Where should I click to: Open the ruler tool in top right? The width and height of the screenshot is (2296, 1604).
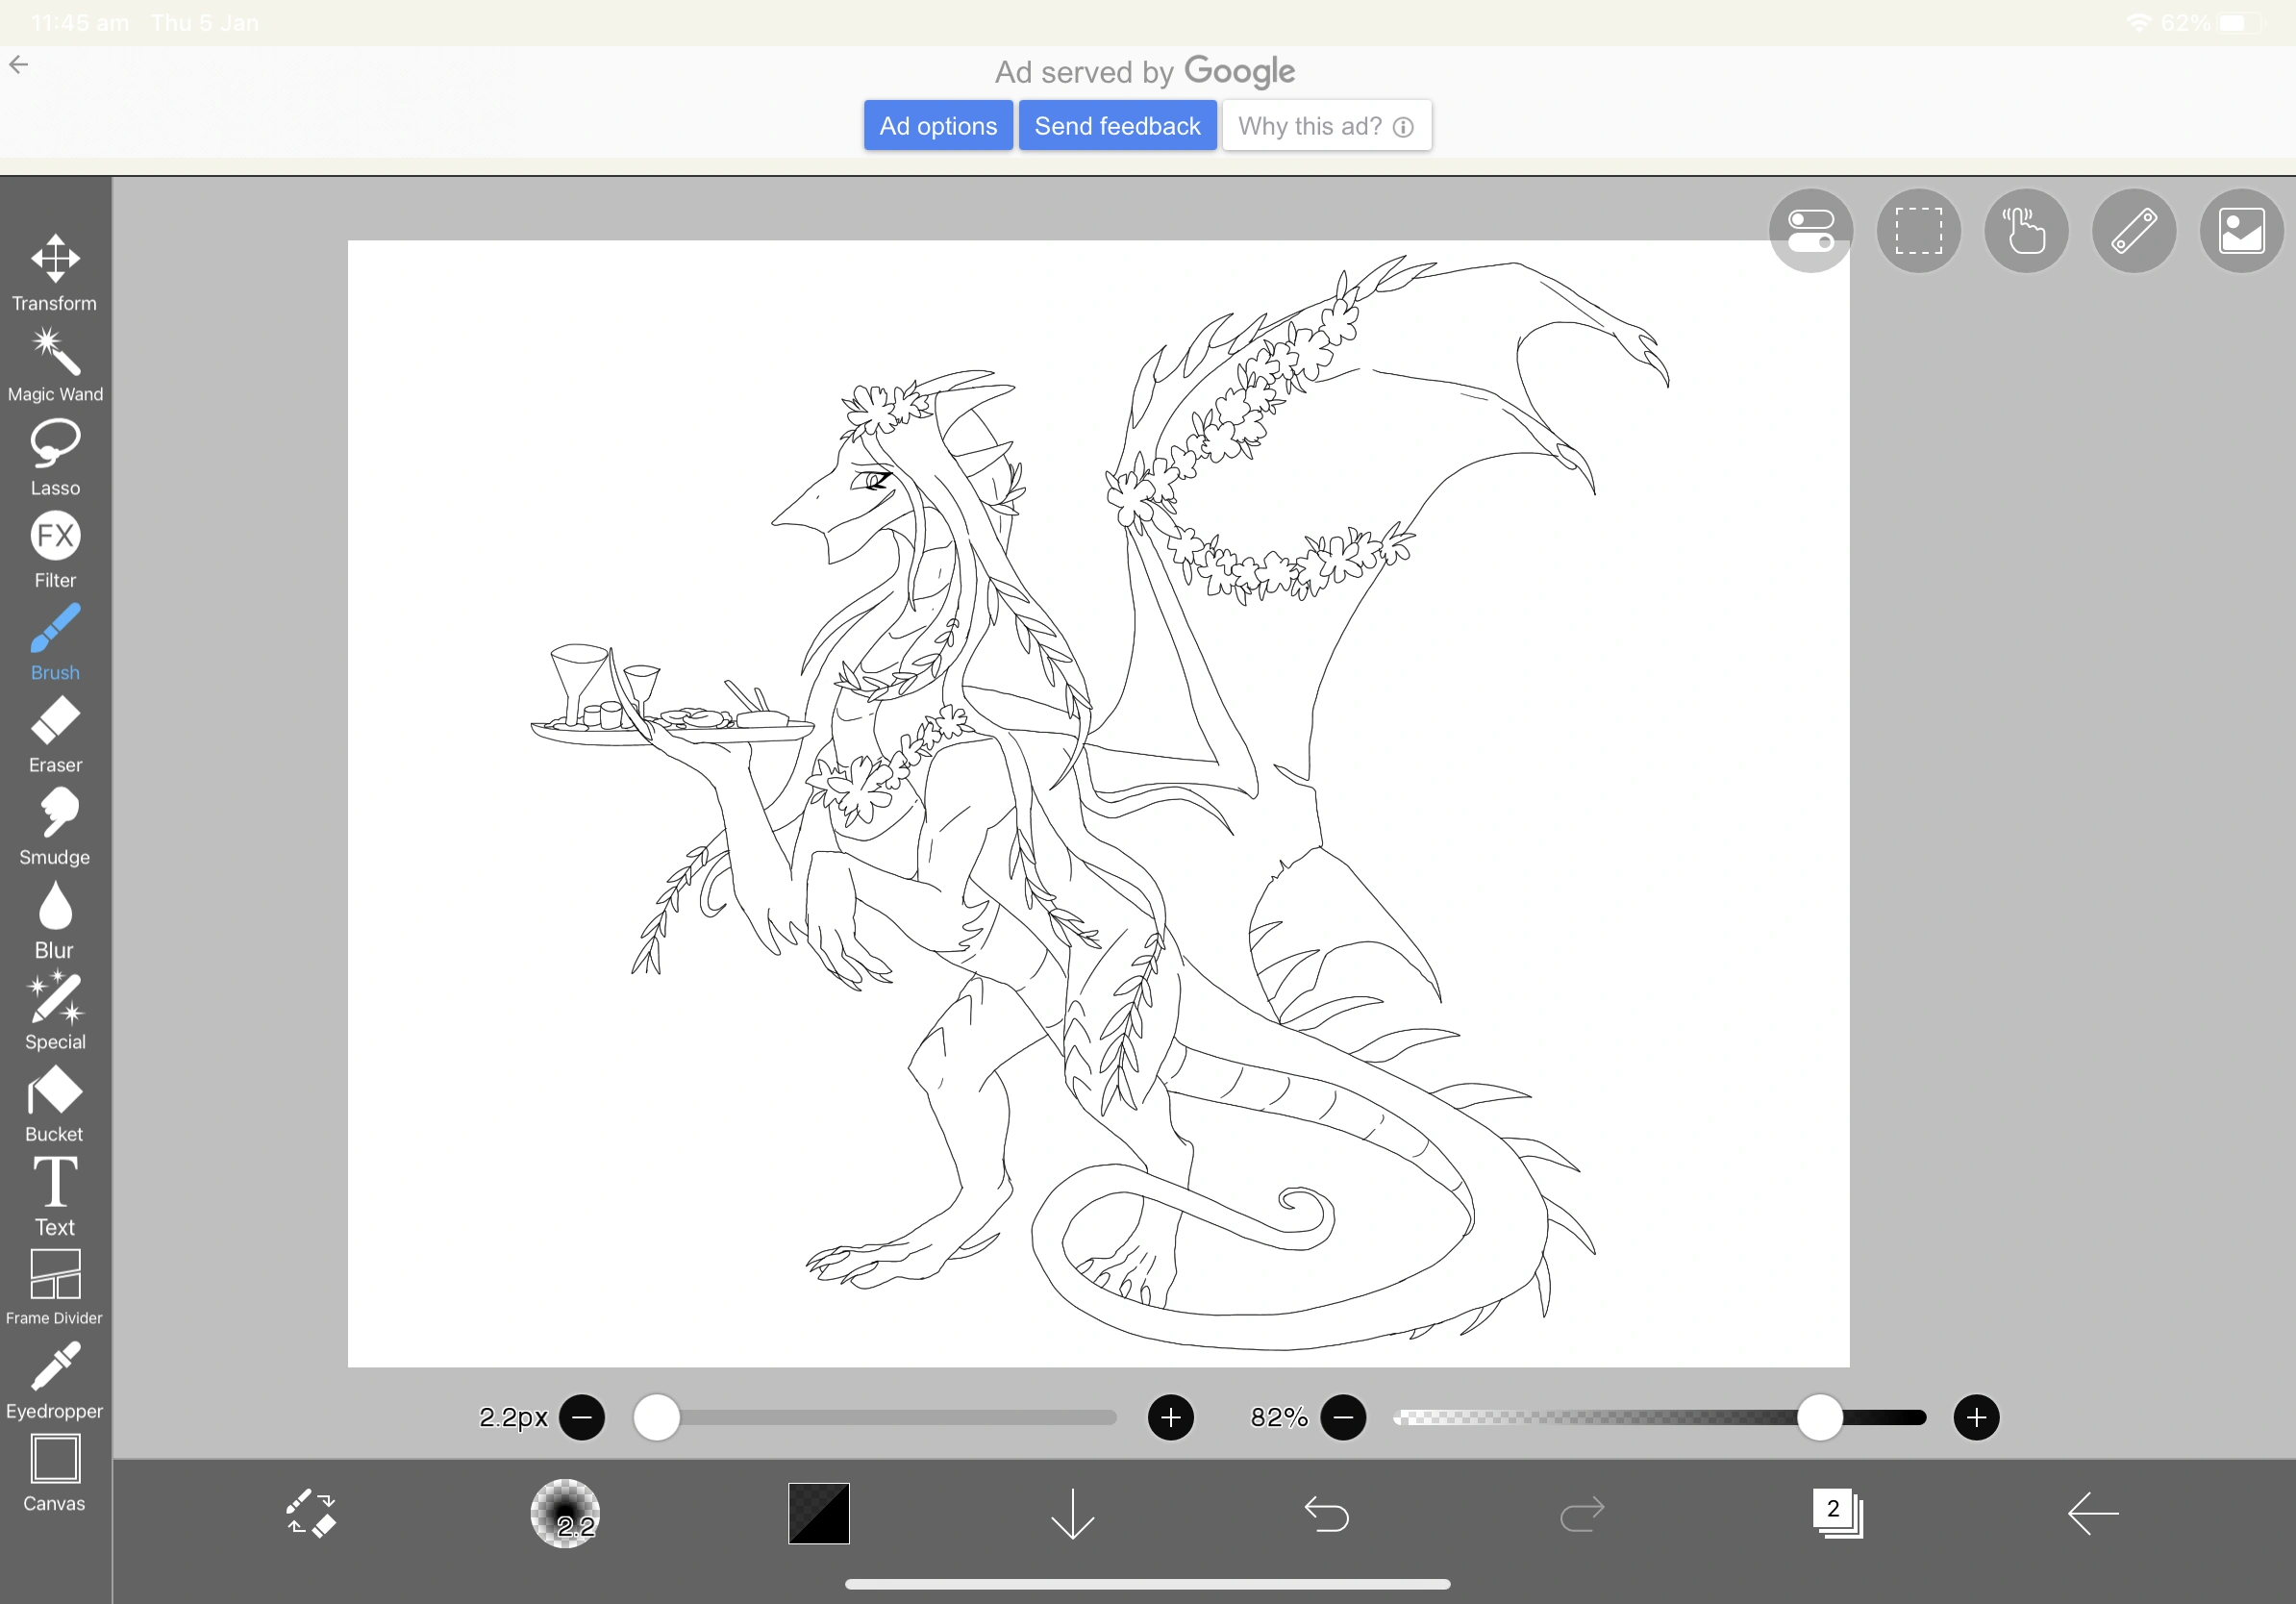2133,230
